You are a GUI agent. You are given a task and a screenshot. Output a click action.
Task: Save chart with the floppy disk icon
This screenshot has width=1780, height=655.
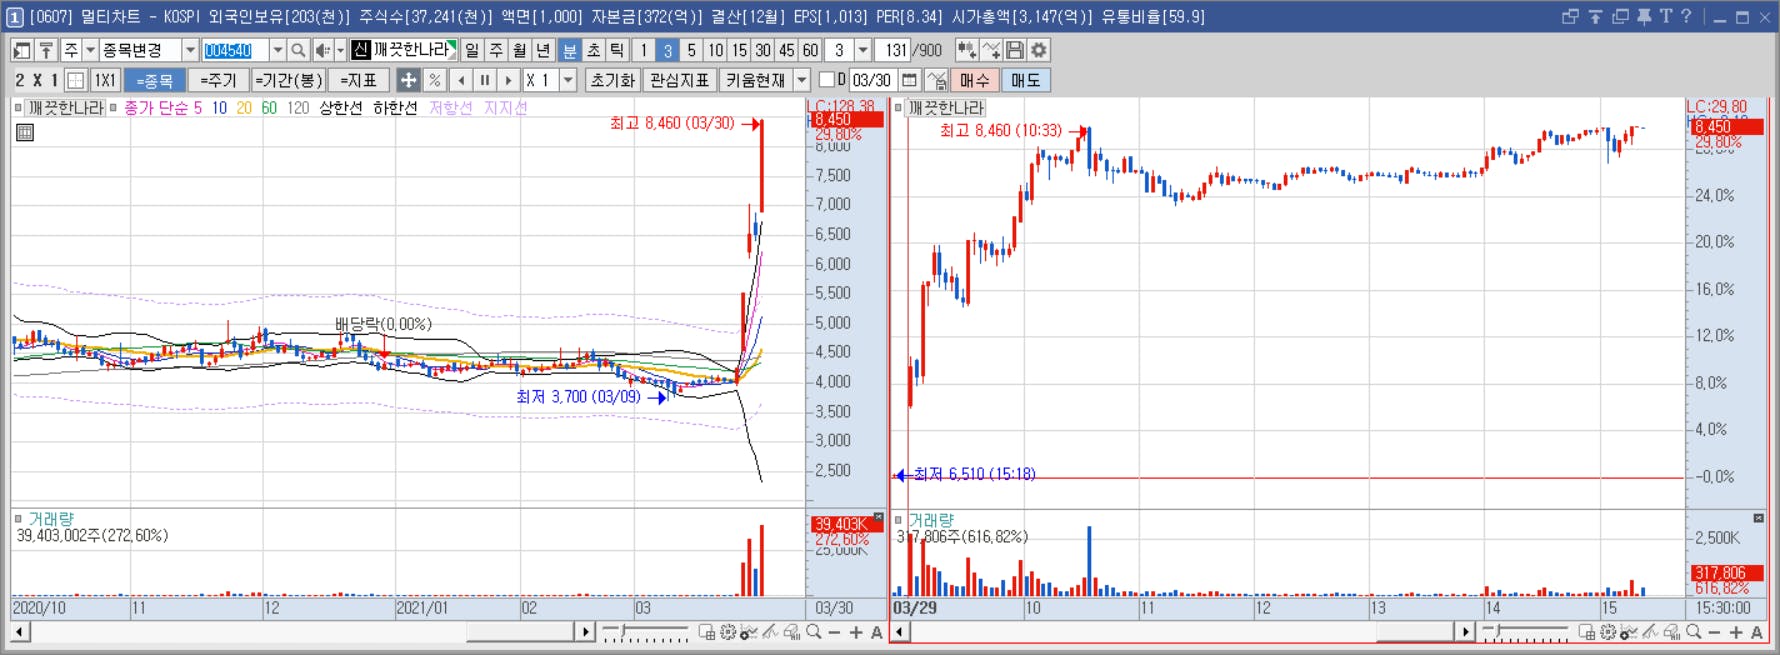(1015, 50)
